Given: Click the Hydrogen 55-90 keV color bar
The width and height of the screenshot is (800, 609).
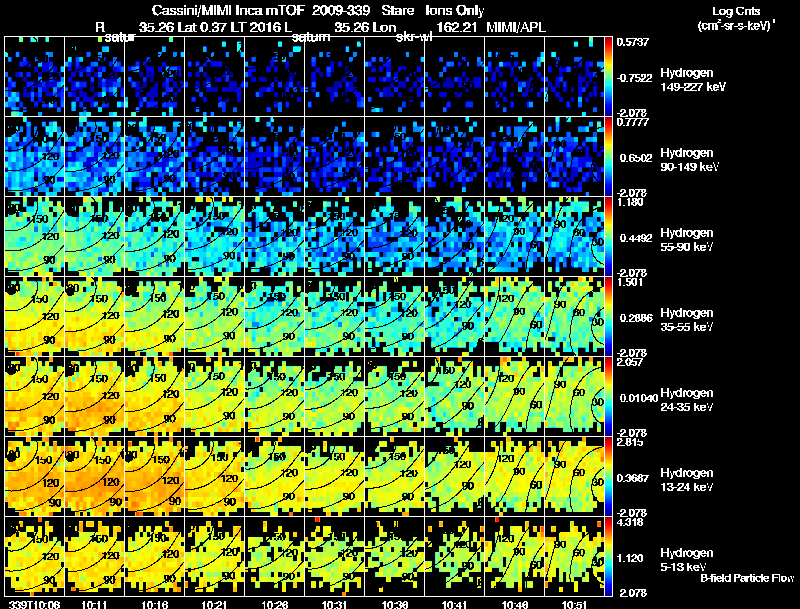Looking at the screenshot, I should [x=608, y=236].
